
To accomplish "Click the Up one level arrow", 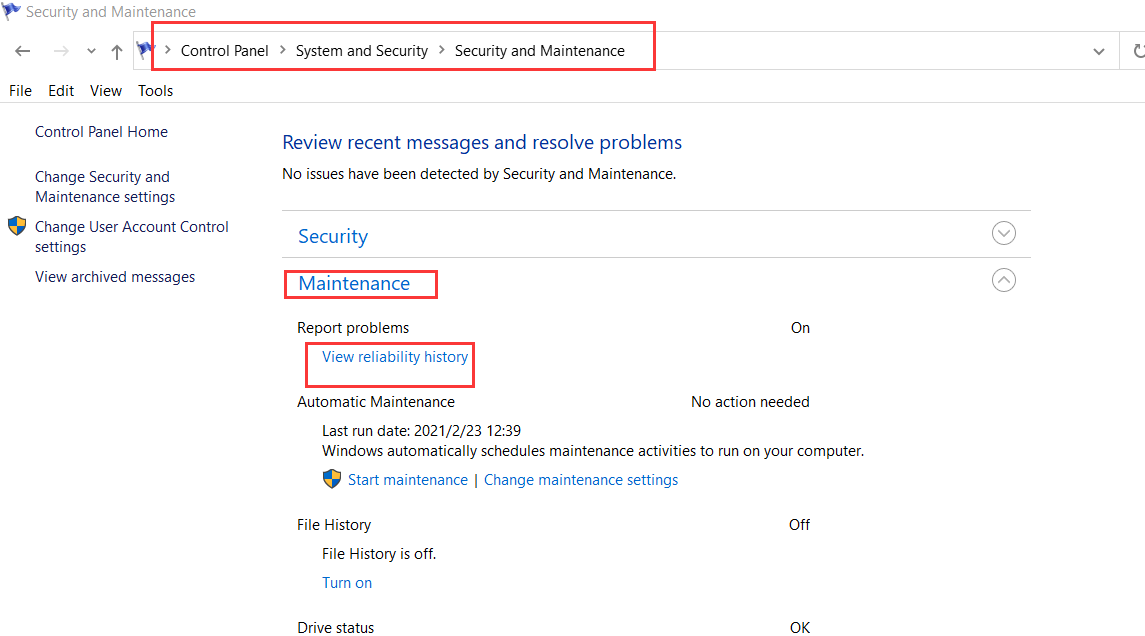I will [x=117, y=51].
